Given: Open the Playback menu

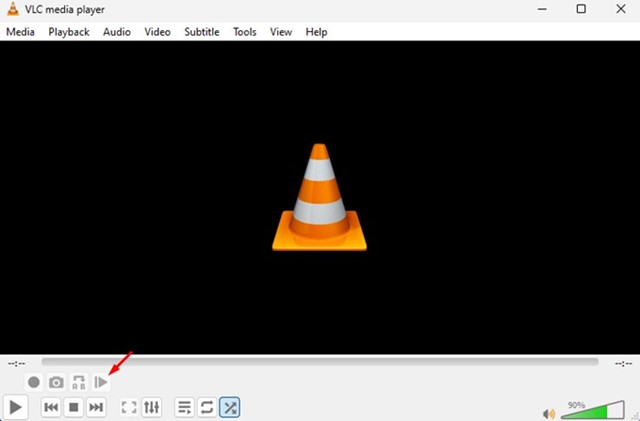Looking at the screenshot, I should tap(69, 32).
